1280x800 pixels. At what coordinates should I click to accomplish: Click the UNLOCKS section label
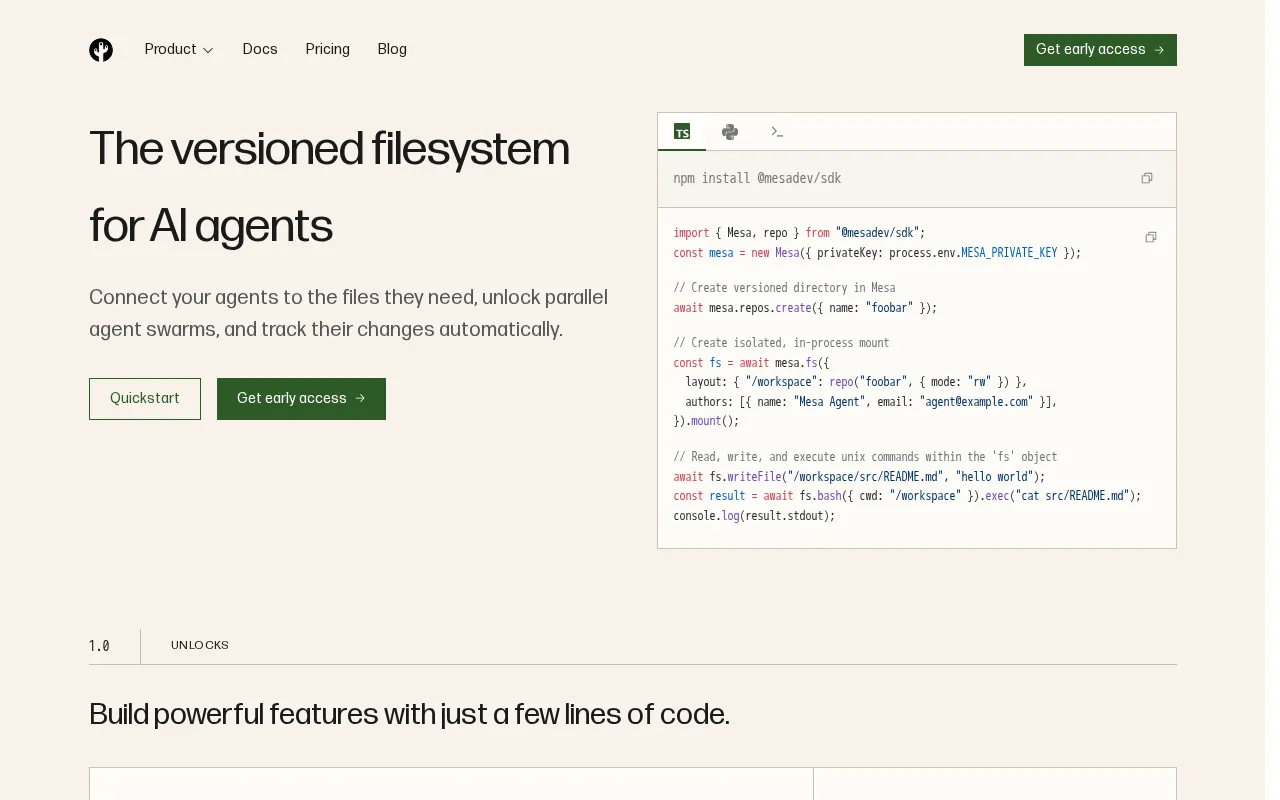(x=200, y=645)
